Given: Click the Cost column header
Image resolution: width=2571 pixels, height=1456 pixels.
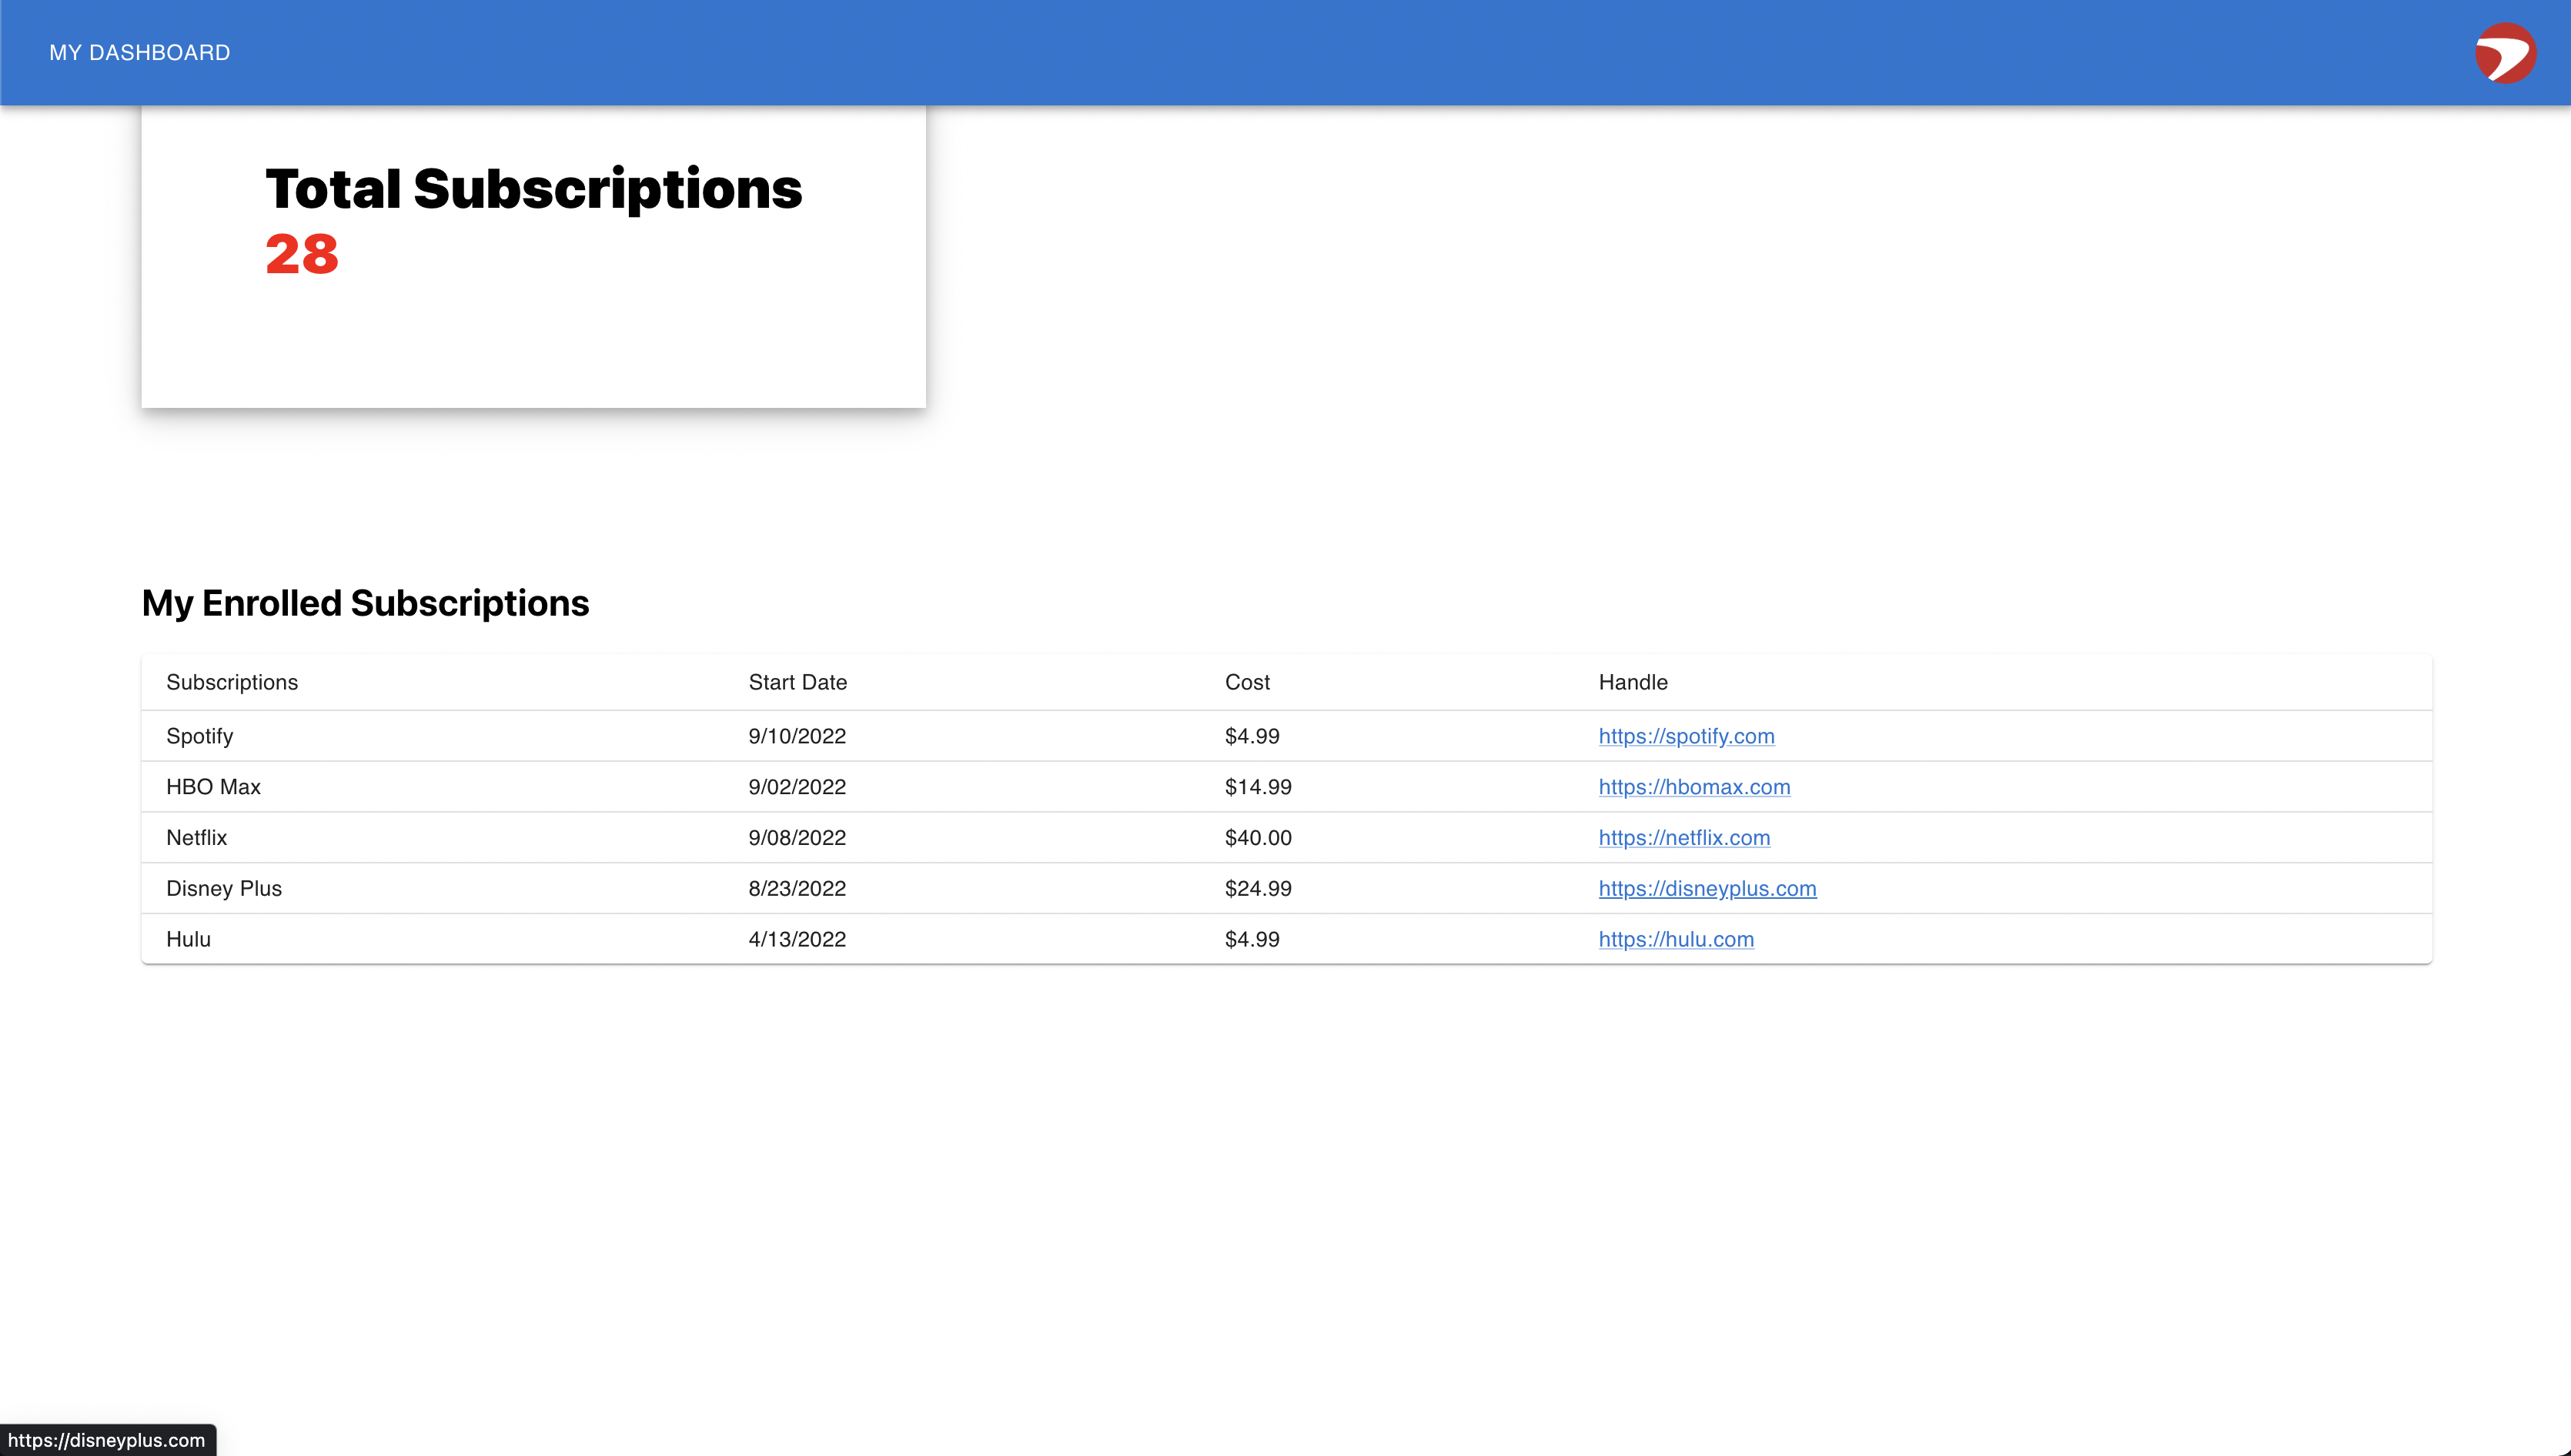Looking at the screenshot, I should click(1247, 682).
